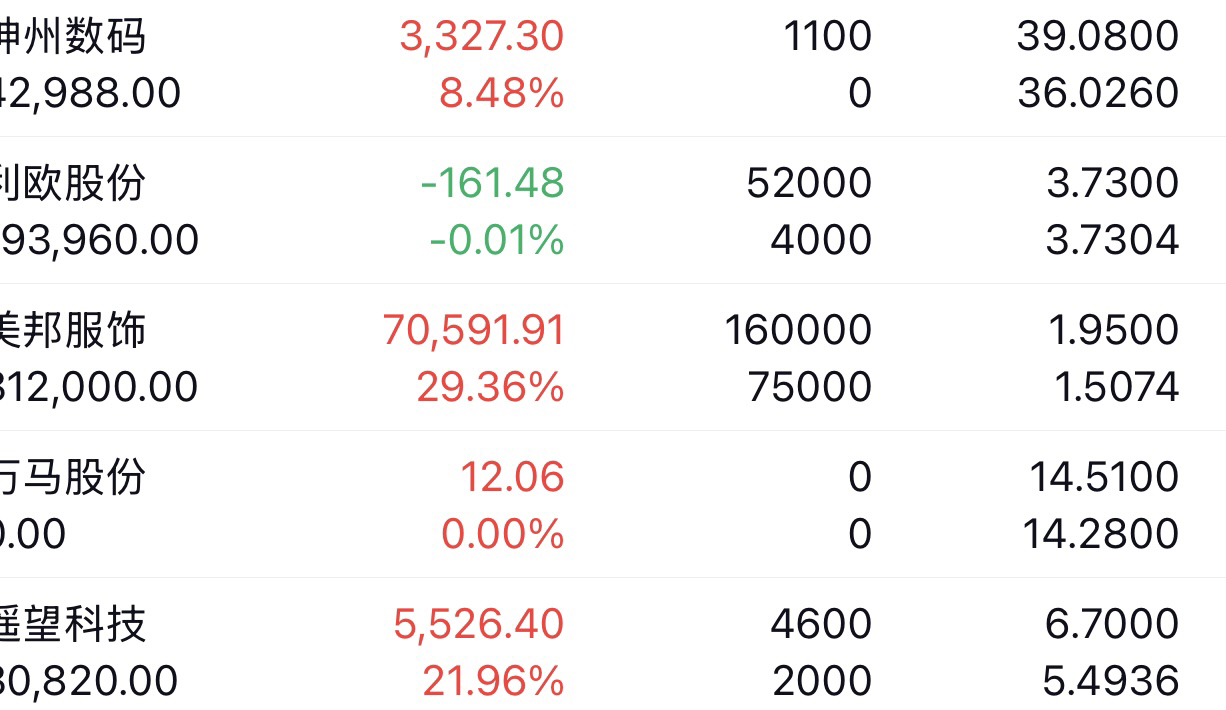This screenshot has height=710, width=1226.
Task: Click the 160000 holding quantity
Action: point(798,330)
